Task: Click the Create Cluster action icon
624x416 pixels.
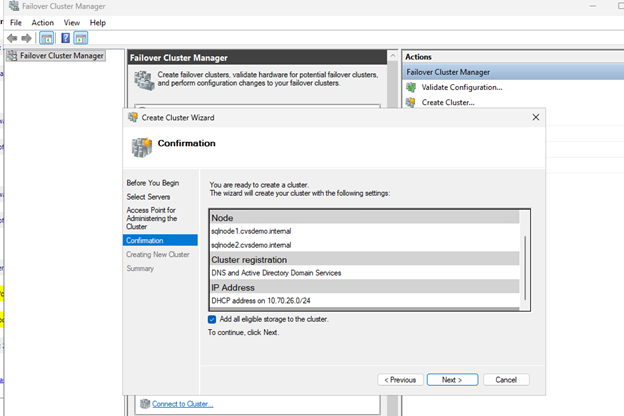Action: pyautogui.click(x=411, y=102)
